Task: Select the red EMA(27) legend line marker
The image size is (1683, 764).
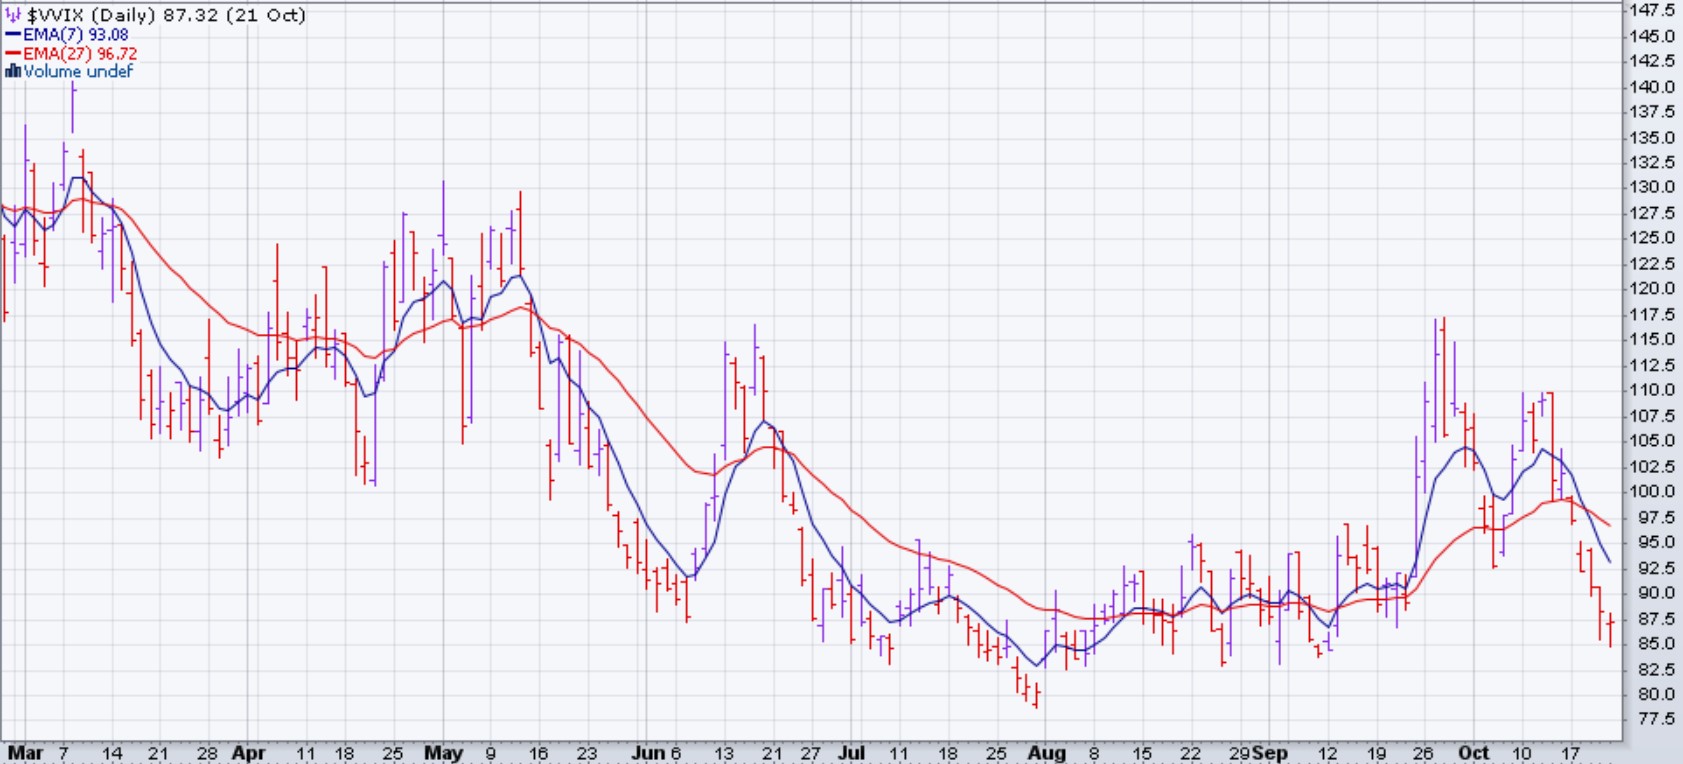Action: pyautogui.click(x=13, y=53)
